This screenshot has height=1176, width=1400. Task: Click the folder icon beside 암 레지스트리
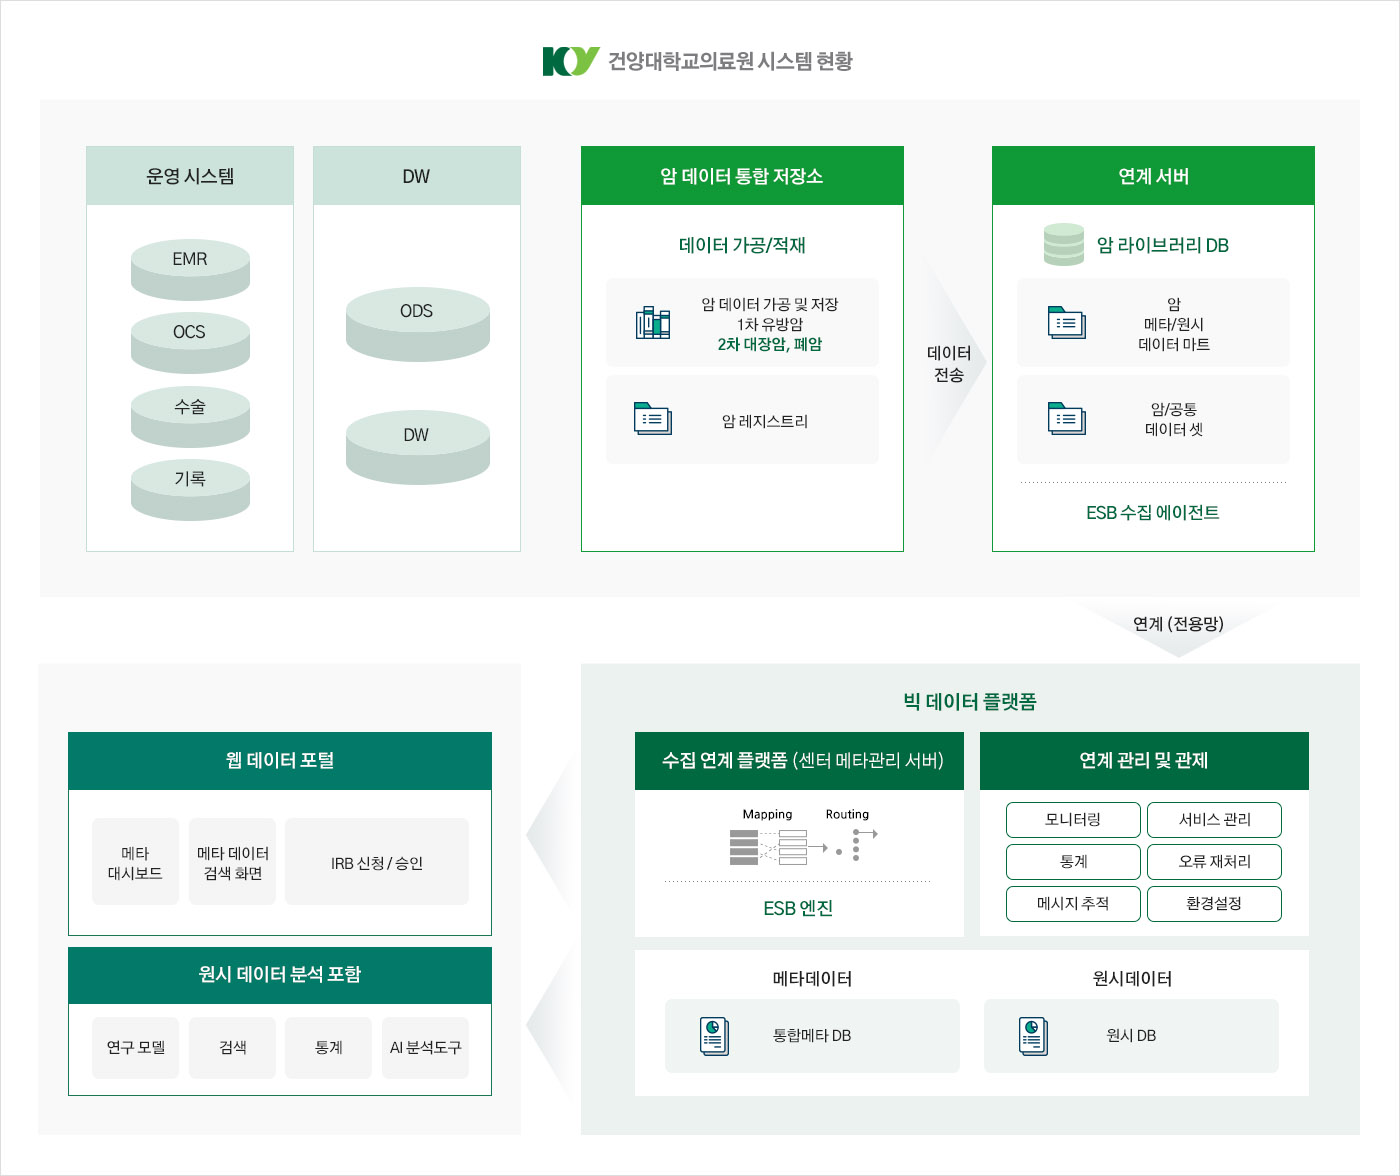653,419
